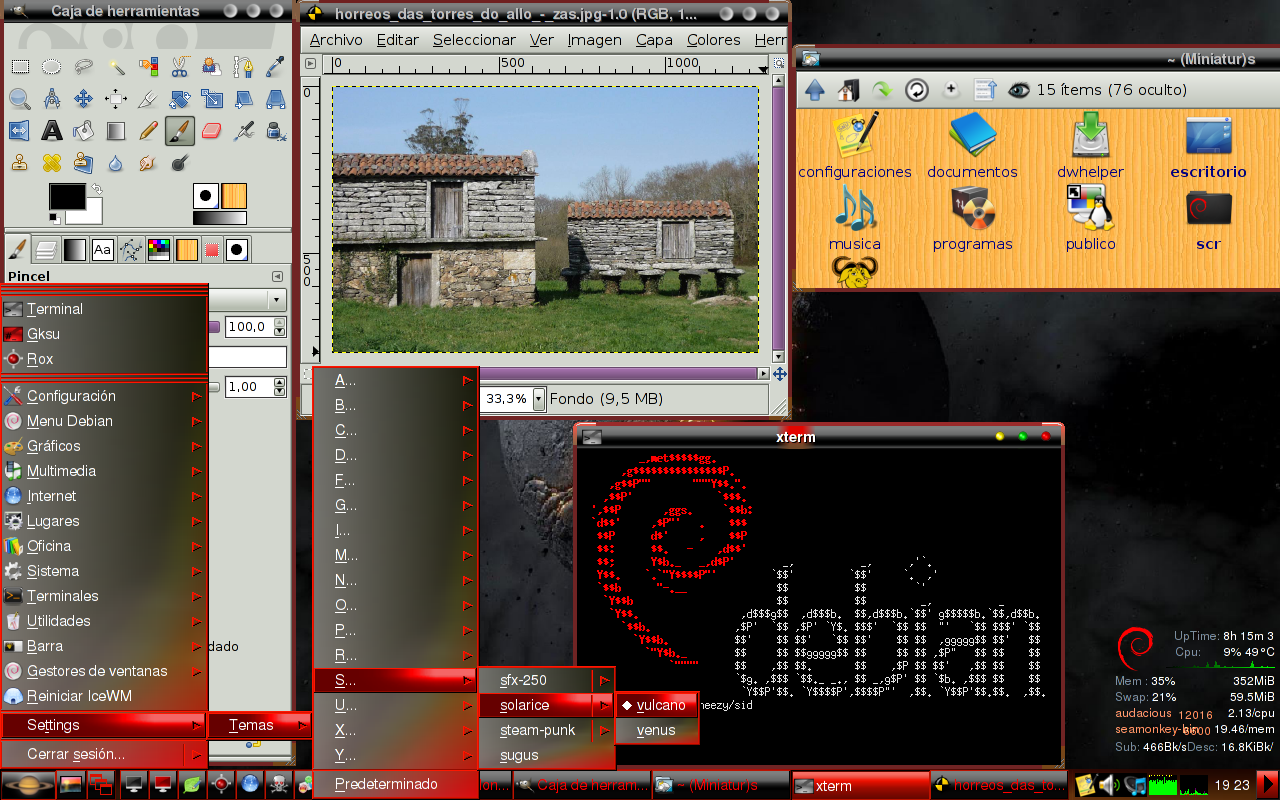Screen dimensions: 1280x800
Task: Select the Blur/Sharpen droplet tool
Action: [116, 163]
